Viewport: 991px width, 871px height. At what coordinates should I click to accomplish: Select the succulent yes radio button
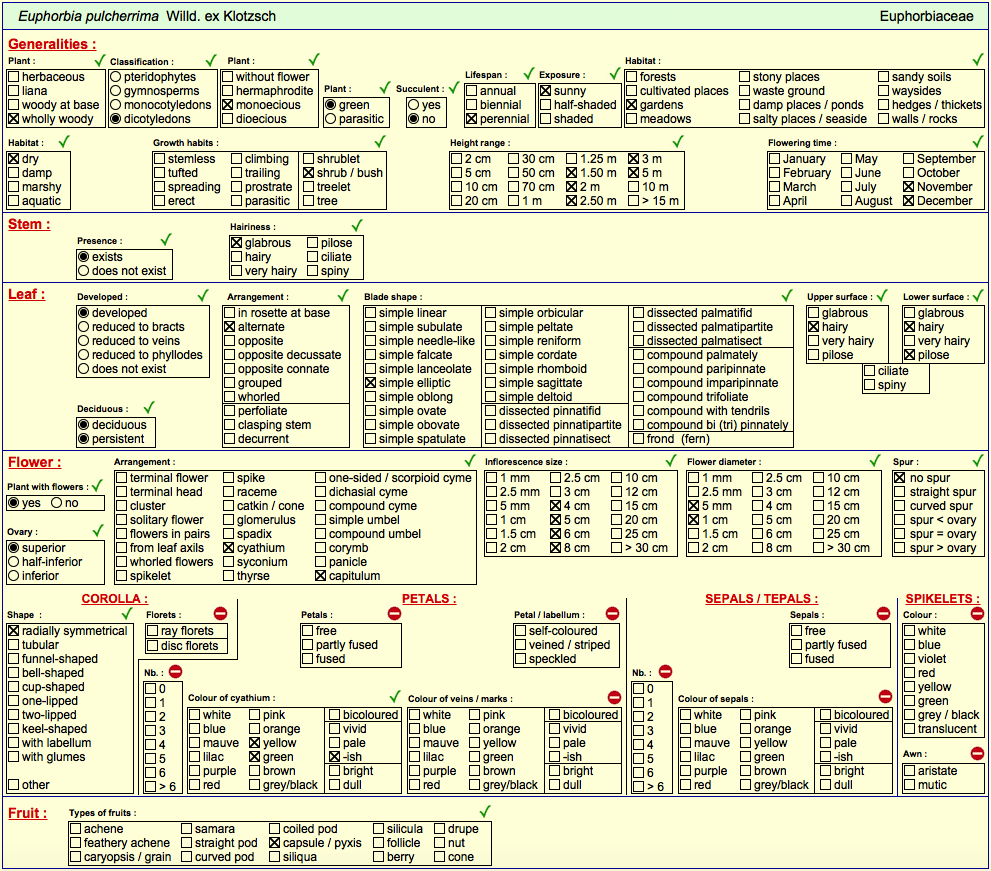click(x=413, y=104)
